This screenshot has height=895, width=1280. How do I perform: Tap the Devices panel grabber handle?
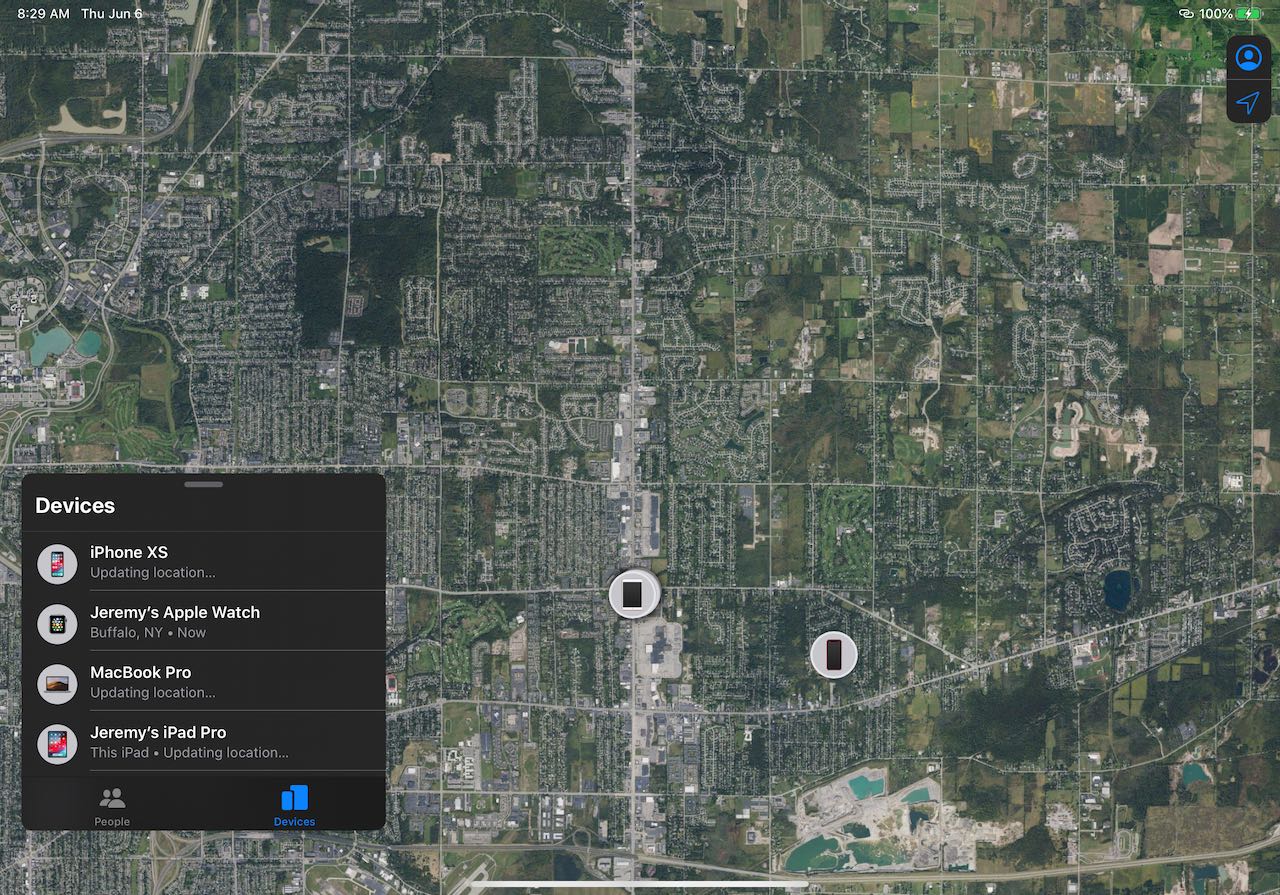click(204, 484)
